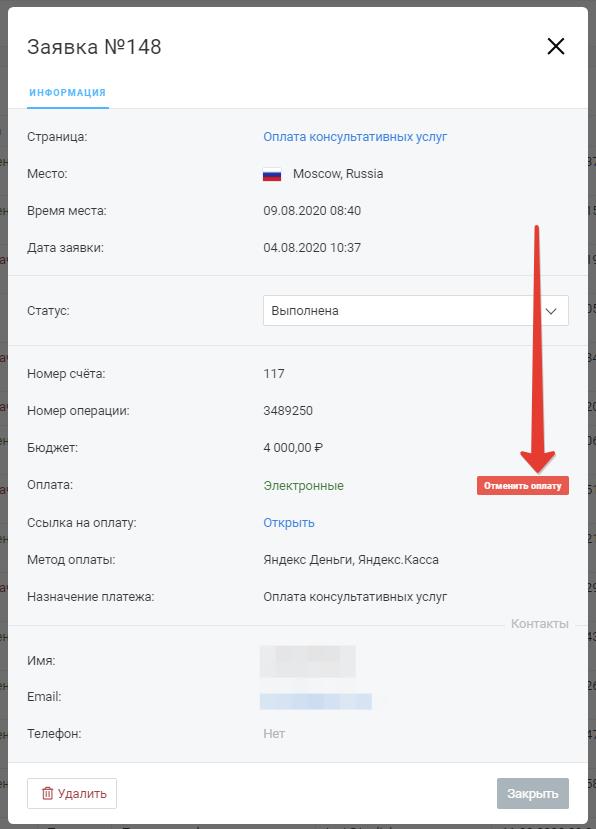Viewport: 596px width, 829px height.
Task: Click the Контакты section label
Action: (539, 624)
